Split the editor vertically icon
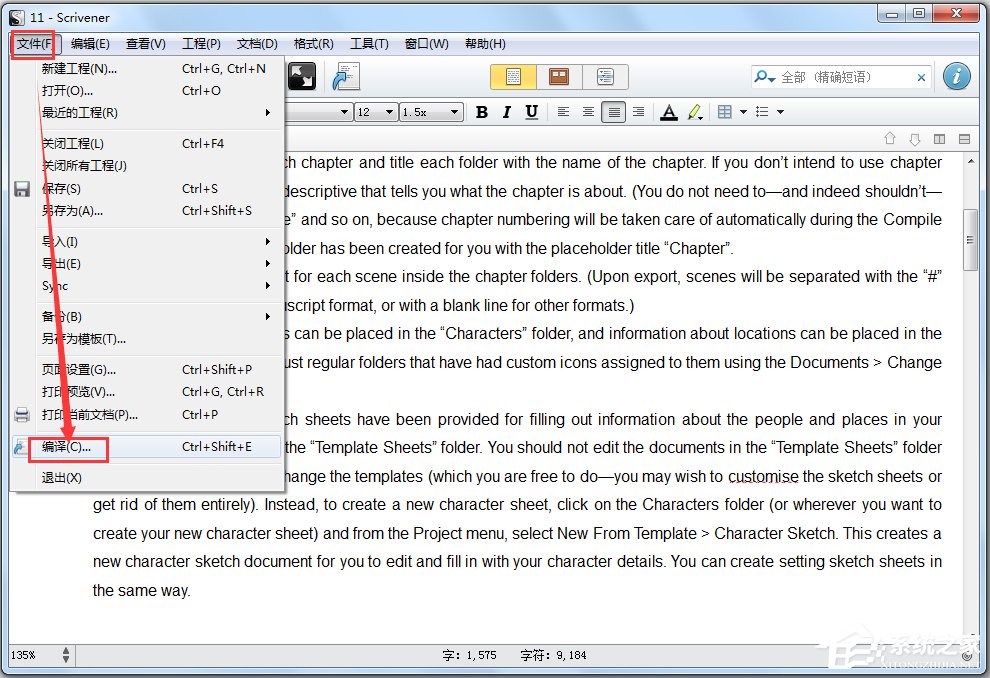The height and width of the screenshot is (678, 990). (939, 139)
